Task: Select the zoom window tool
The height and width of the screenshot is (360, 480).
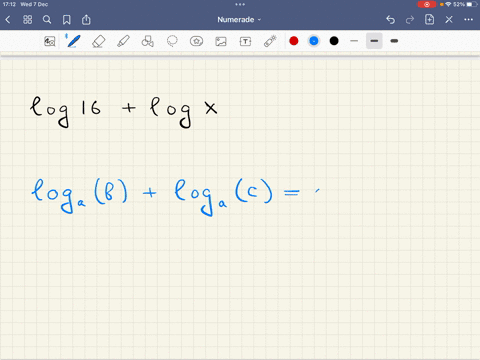Action: [x=50, y=41]
